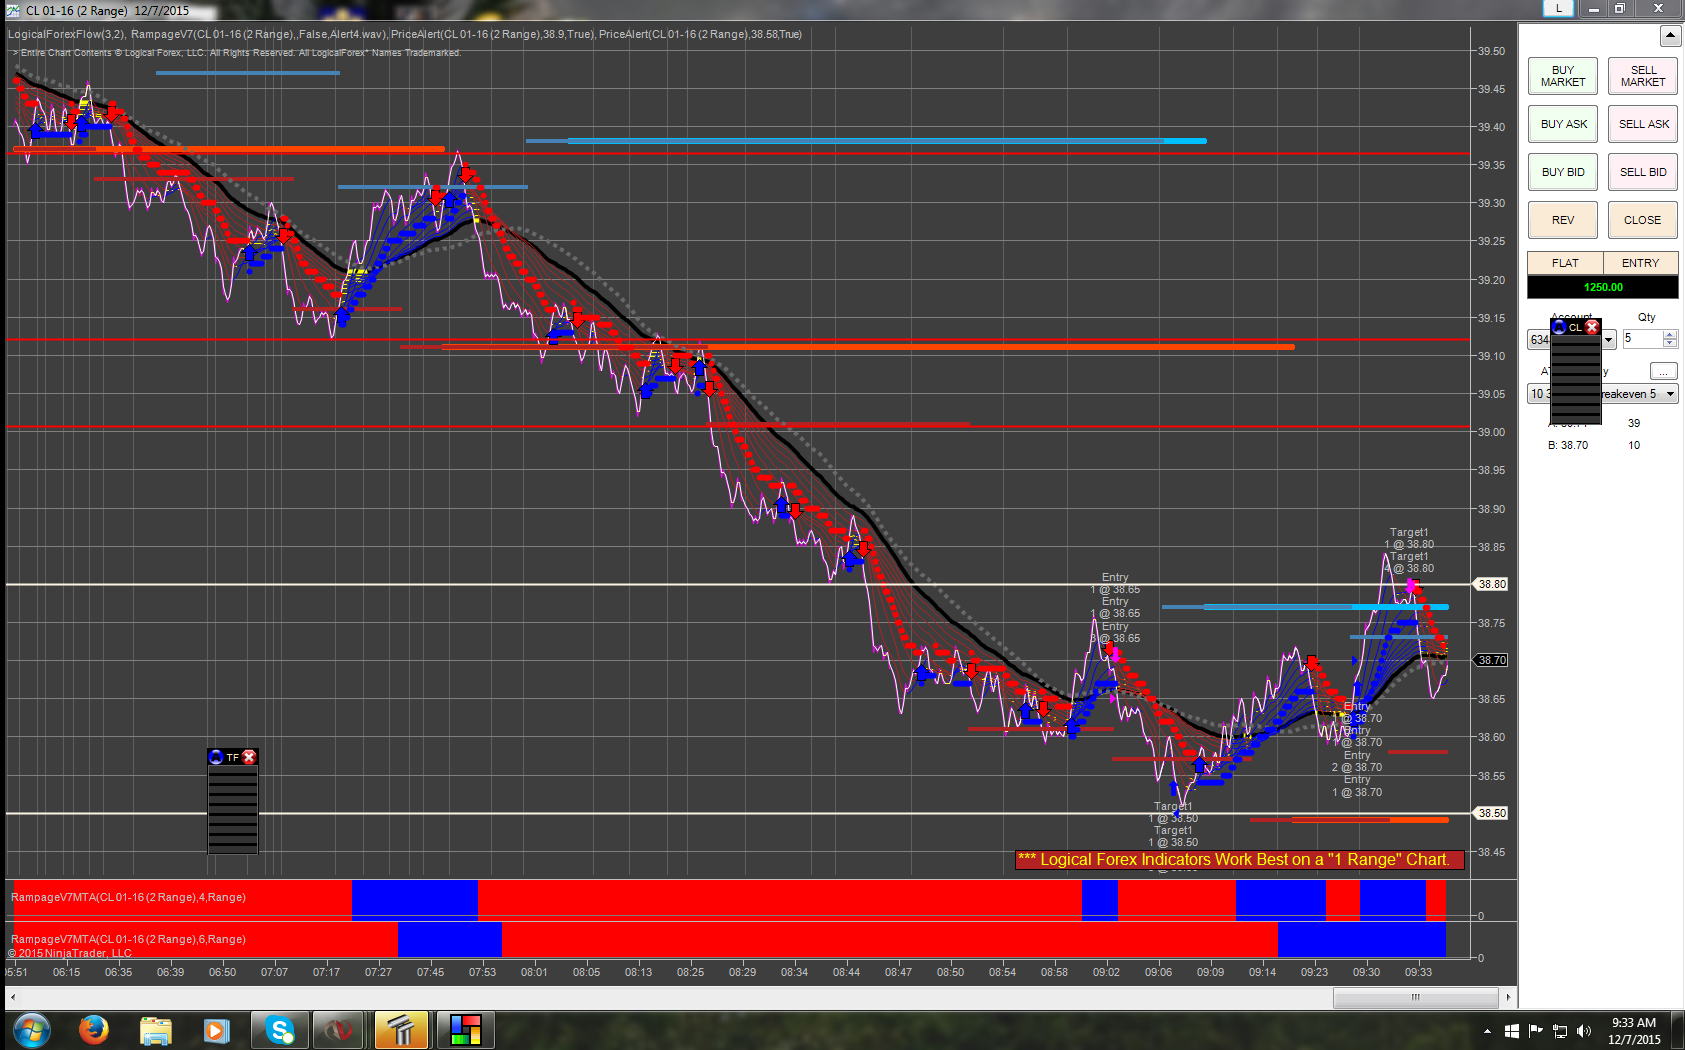Switch to the silver pillars taskbar app
Screen dimensions: 1685x1050
pos(402,1029)
